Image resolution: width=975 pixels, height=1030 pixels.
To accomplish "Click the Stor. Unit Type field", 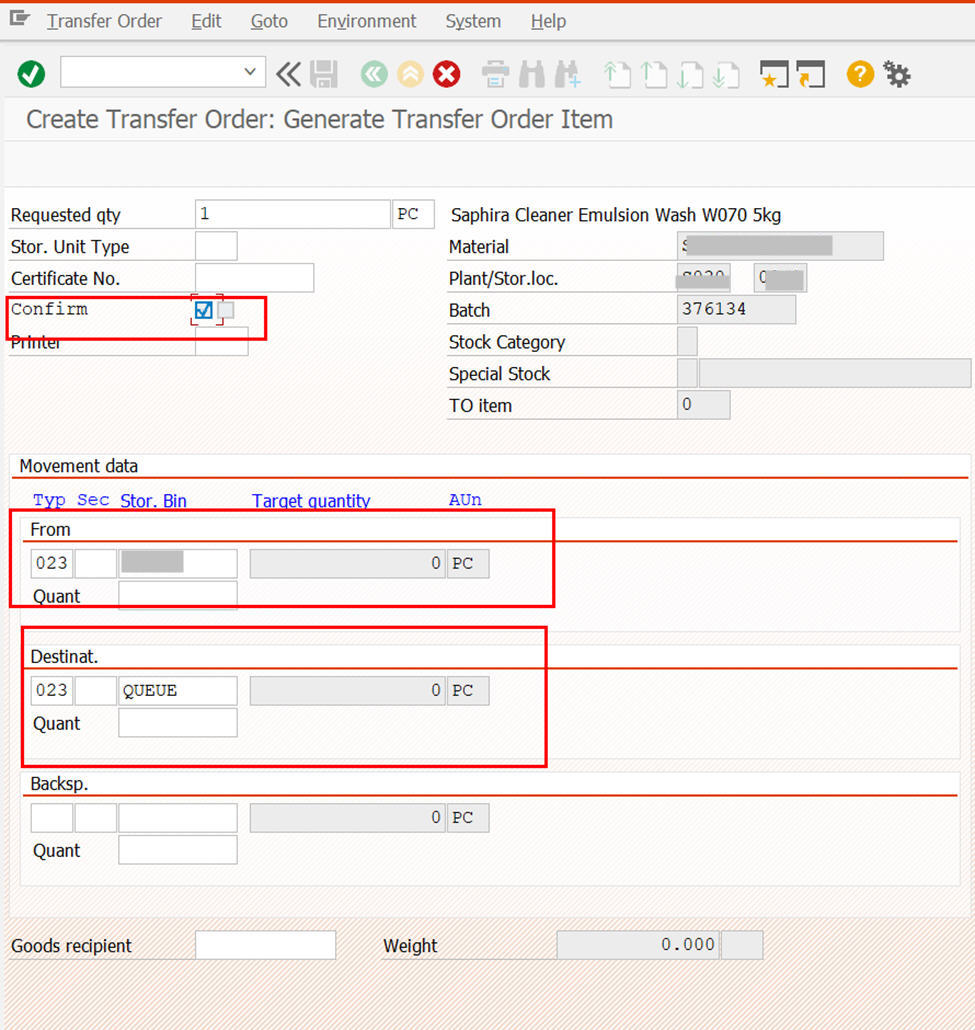I will click(216, 246).
